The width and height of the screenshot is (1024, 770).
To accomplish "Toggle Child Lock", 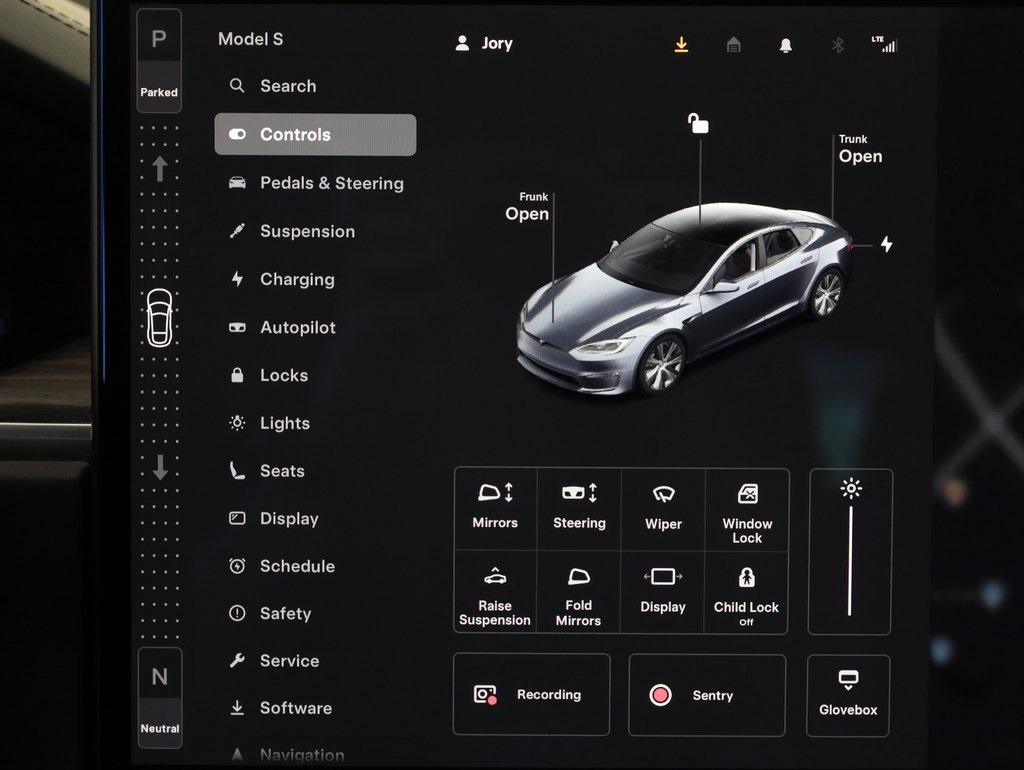I will (x=746, y=592).
